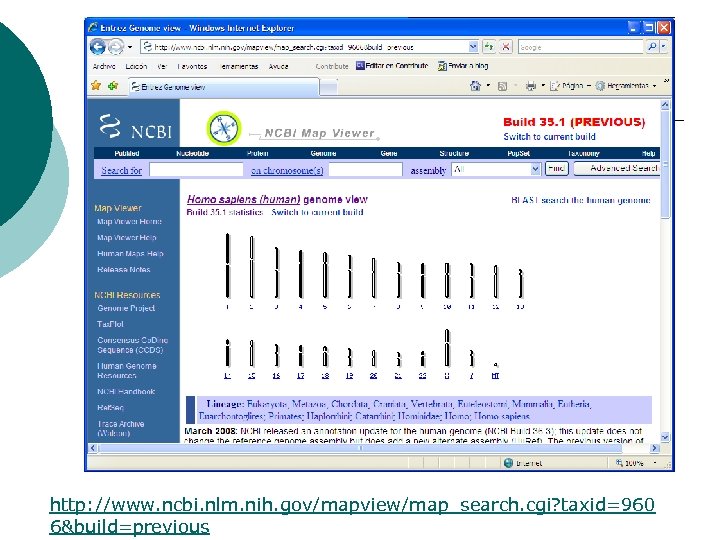Image resolution: width=720 pixels, height=540 pixels.
Task: Open the Ver menu
Action: [x=162, y=66]
